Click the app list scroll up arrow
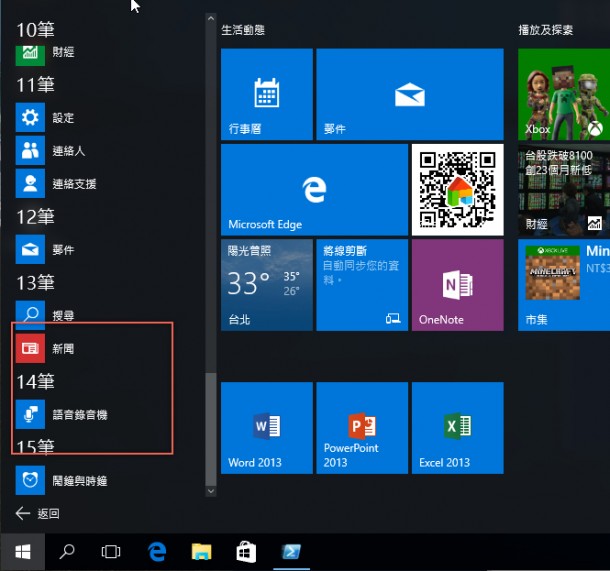 pyautogui.click(x=211, y=18)
